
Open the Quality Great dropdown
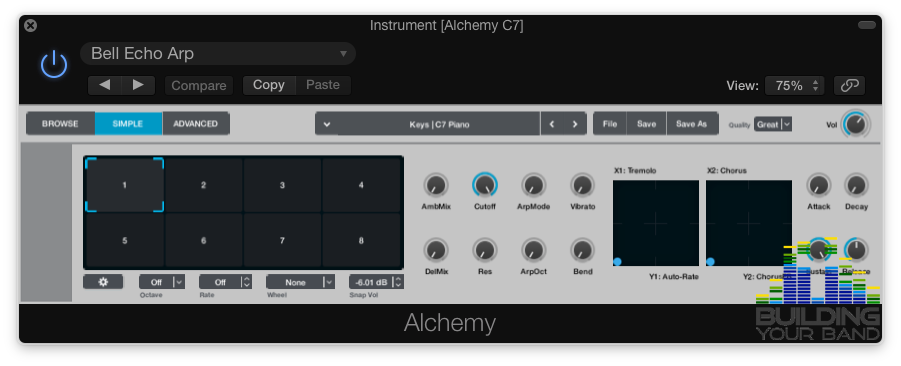773,124
